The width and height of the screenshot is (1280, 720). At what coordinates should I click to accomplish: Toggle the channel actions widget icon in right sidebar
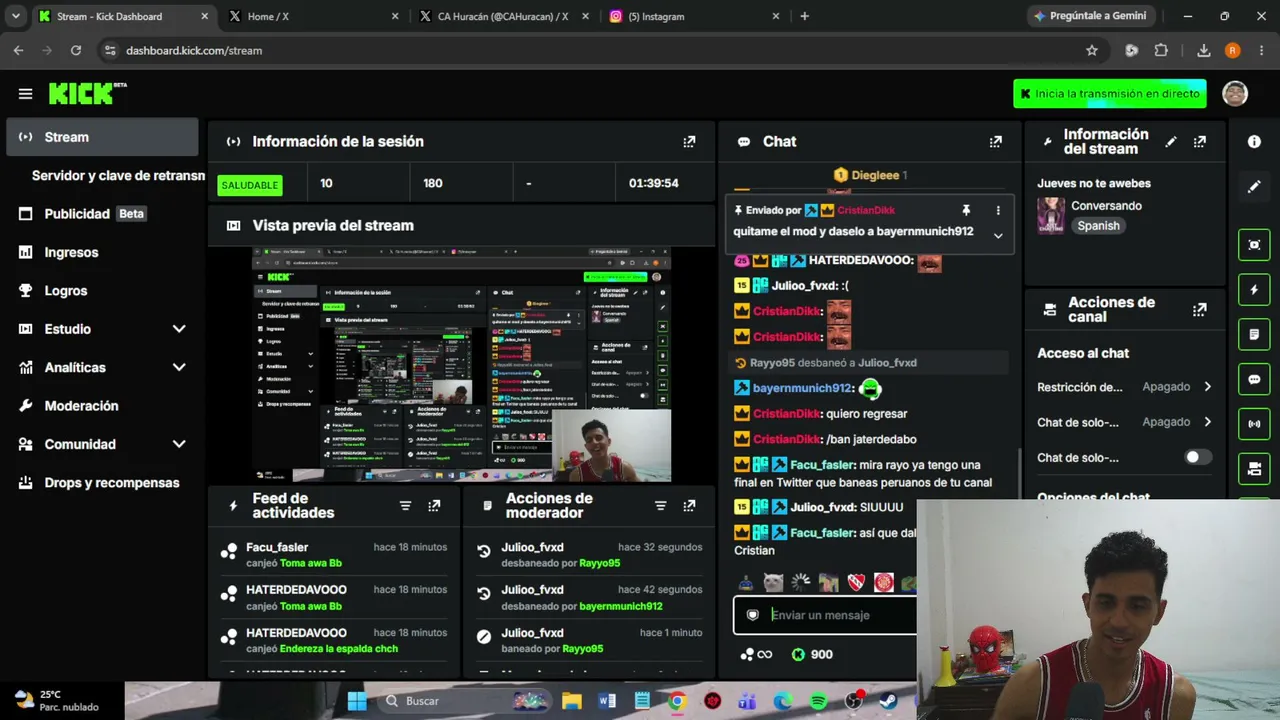1254,468
